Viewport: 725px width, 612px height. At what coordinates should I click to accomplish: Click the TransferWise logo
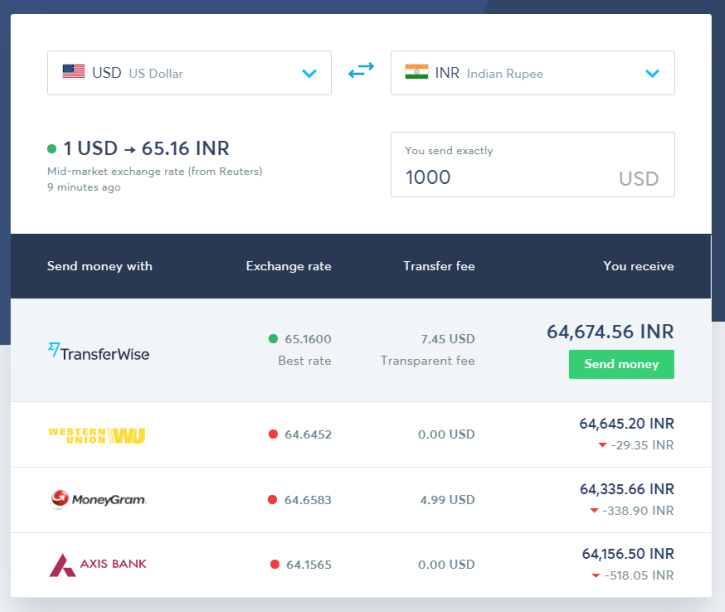(x=98, y=351)
